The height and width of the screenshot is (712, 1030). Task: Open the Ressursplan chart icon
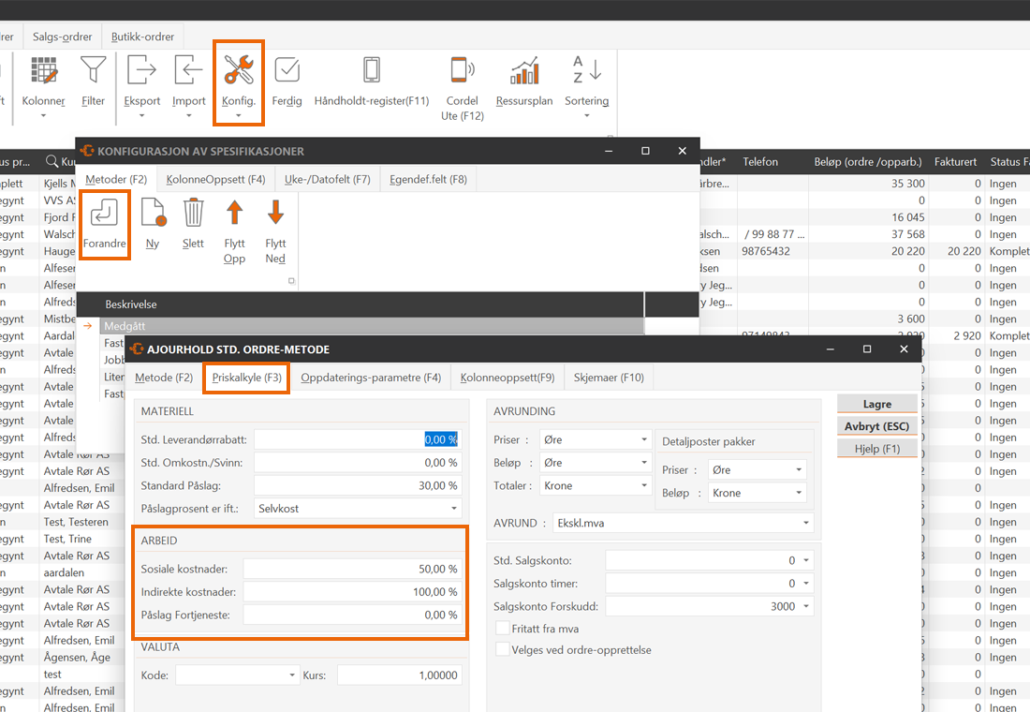[x=524, y=70]
